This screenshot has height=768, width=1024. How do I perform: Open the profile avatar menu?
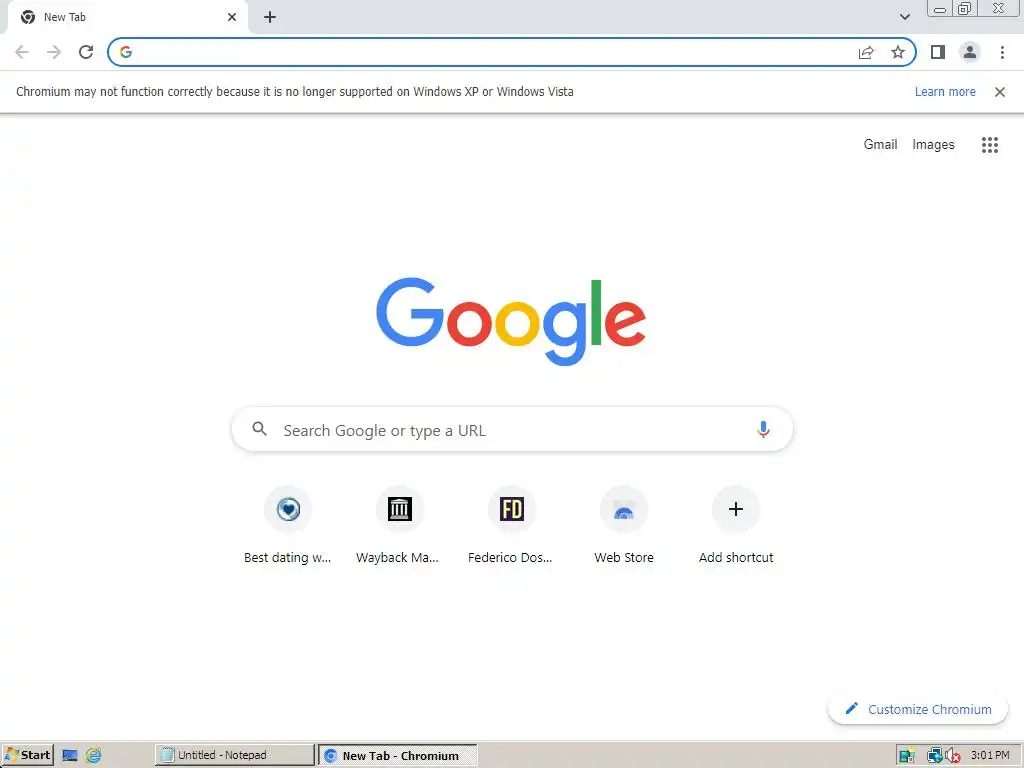970,52
